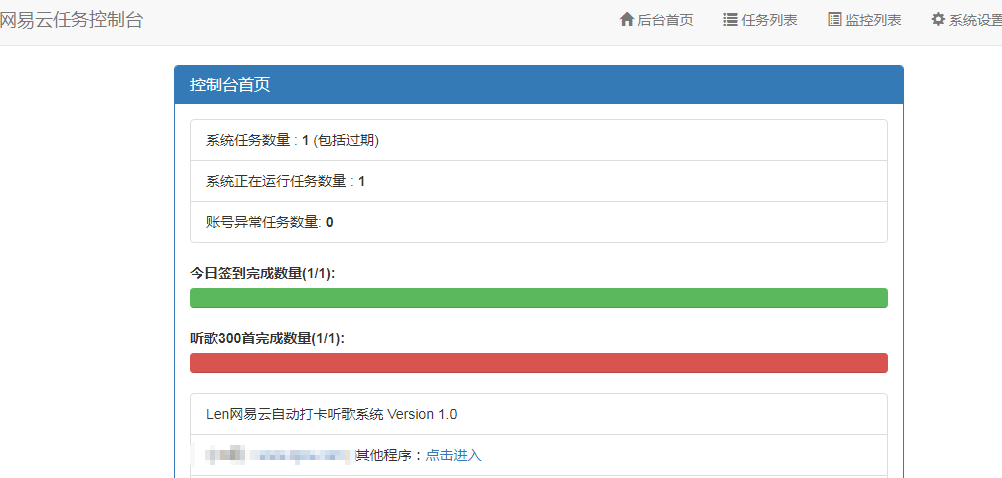Screen dimensions: 1002x478
Task: Click the 系统正在运行任务数量 row
Action: click(x=538, y=181)
